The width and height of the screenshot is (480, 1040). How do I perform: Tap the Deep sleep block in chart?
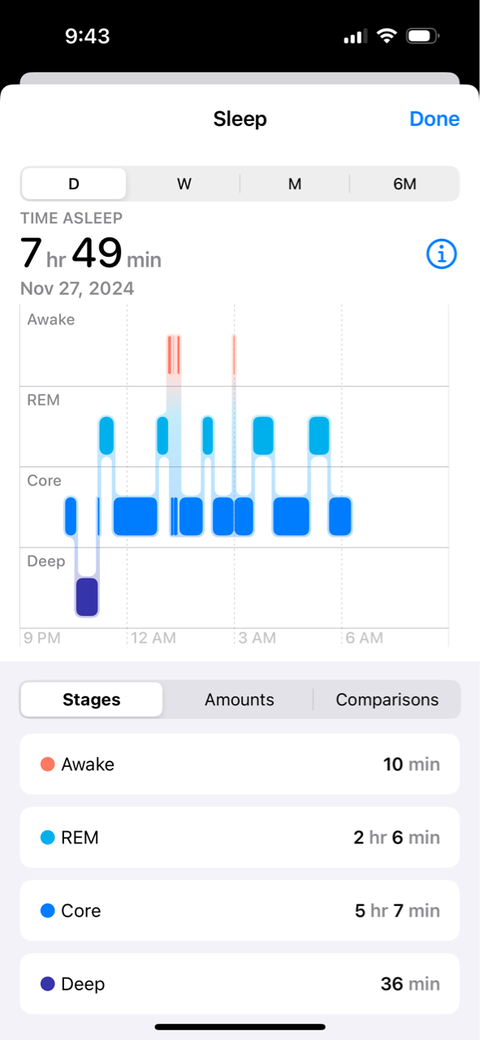(x=87, y=596)
